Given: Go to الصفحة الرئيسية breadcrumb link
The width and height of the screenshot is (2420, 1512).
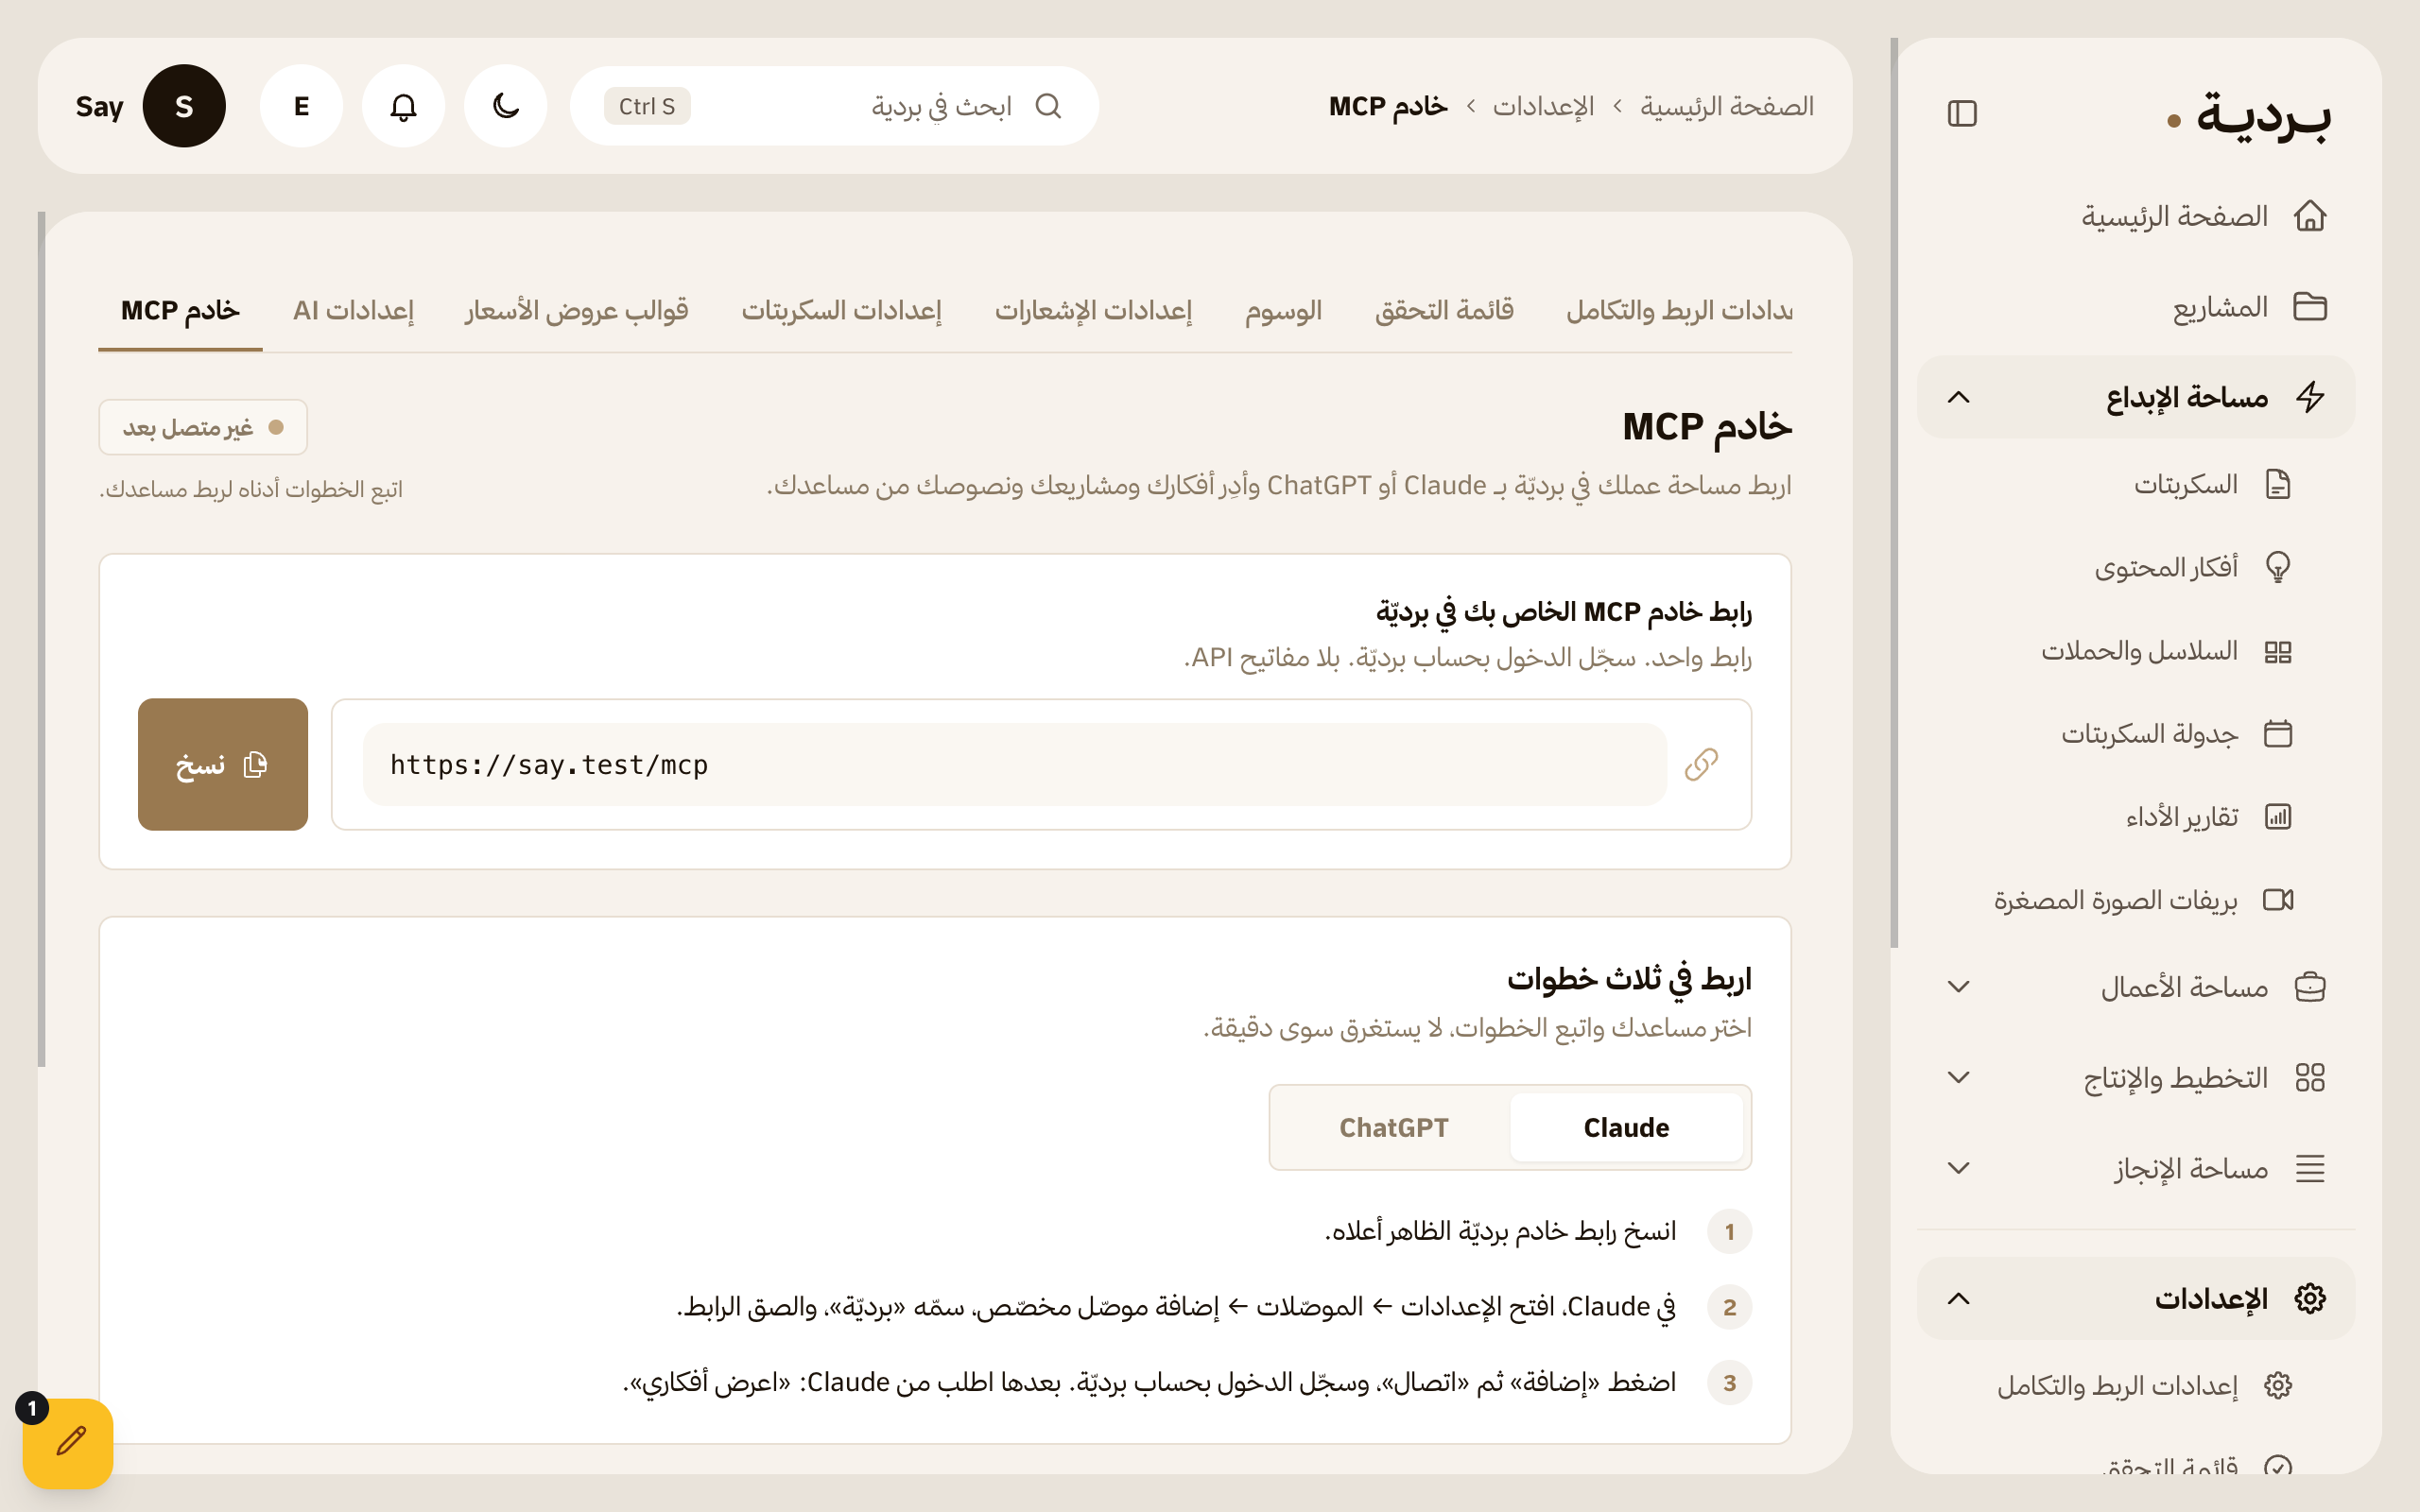Looking at the screenshot, I should click(1727, 106).
